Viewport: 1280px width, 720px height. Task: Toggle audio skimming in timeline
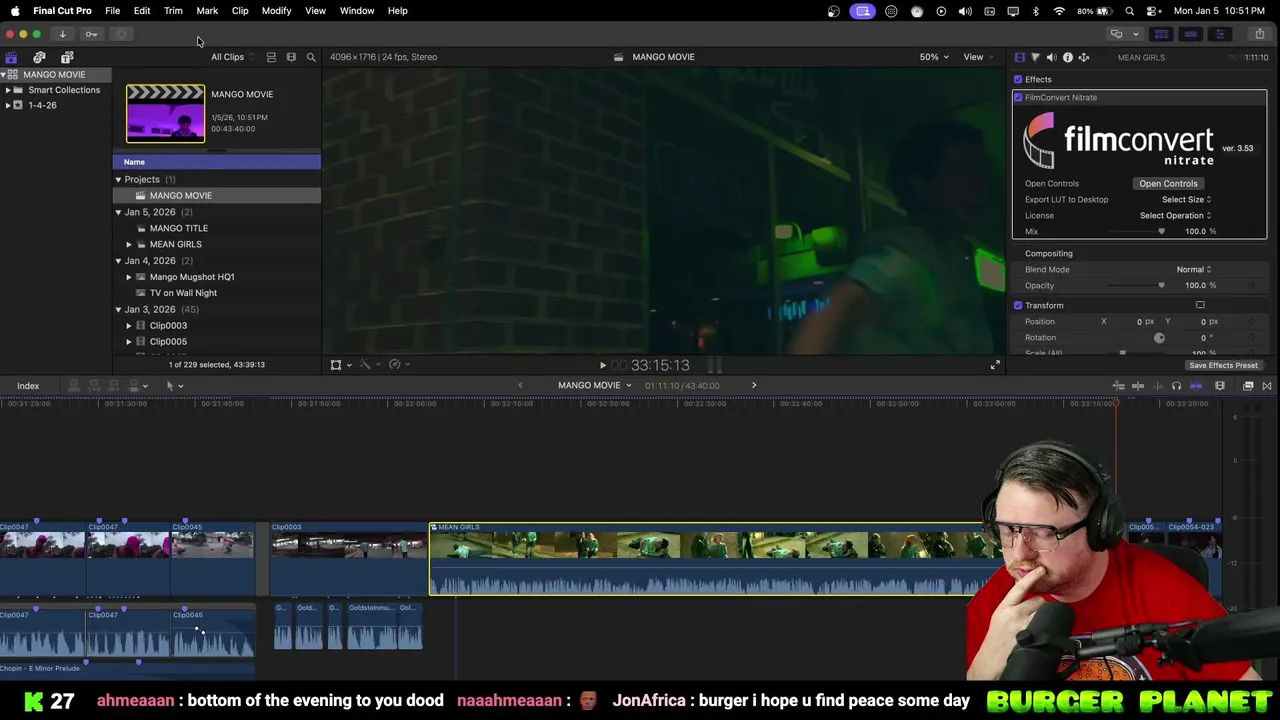point(1157,386)
